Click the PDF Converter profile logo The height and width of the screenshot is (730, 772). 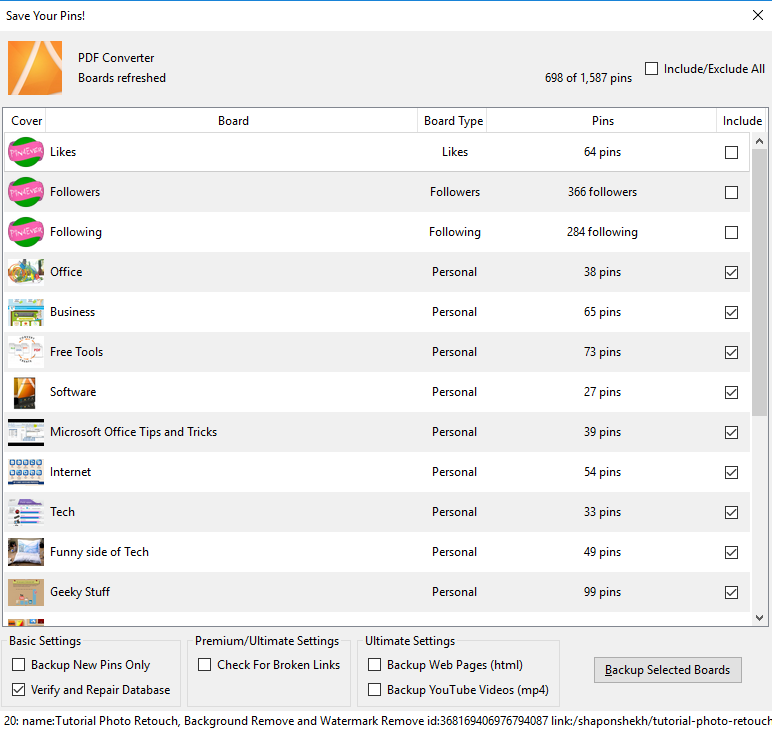point(35,68)
